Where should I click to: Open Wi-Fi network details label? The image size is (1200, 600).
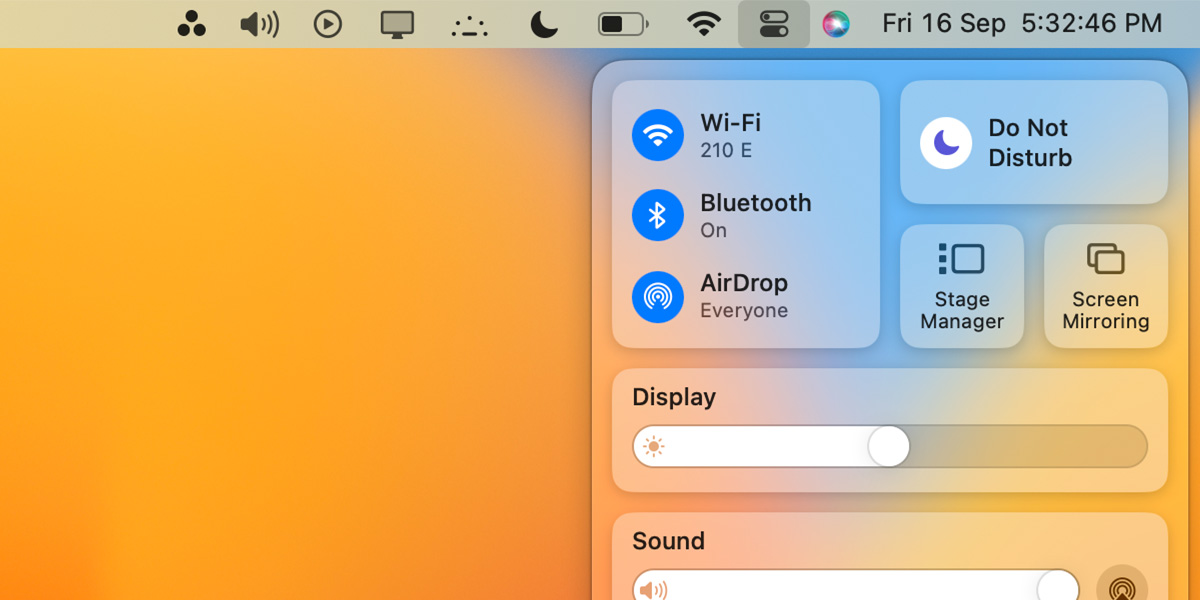730,136
